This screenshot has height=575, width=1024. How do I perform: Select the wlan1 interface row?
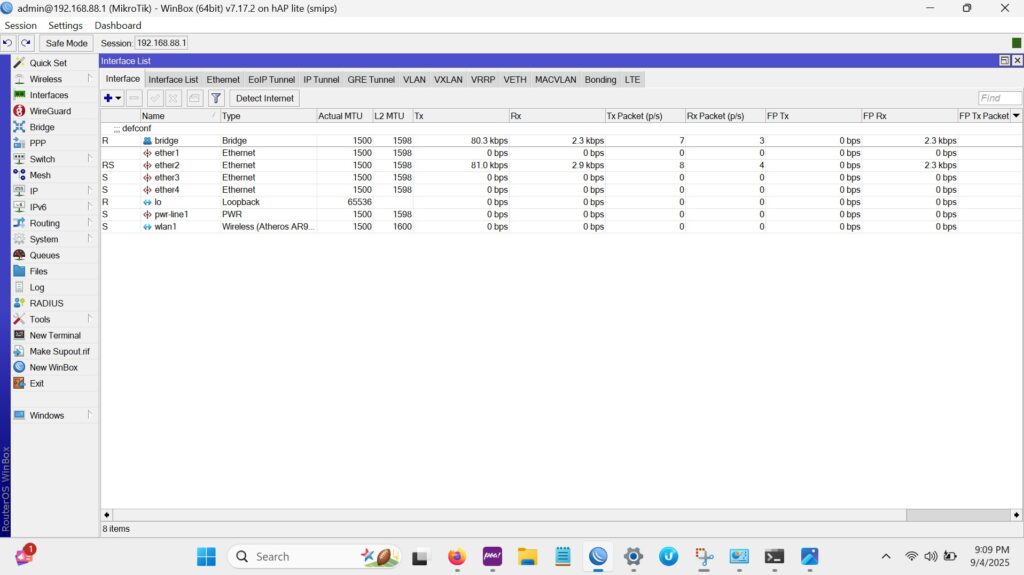coord(561,227)
